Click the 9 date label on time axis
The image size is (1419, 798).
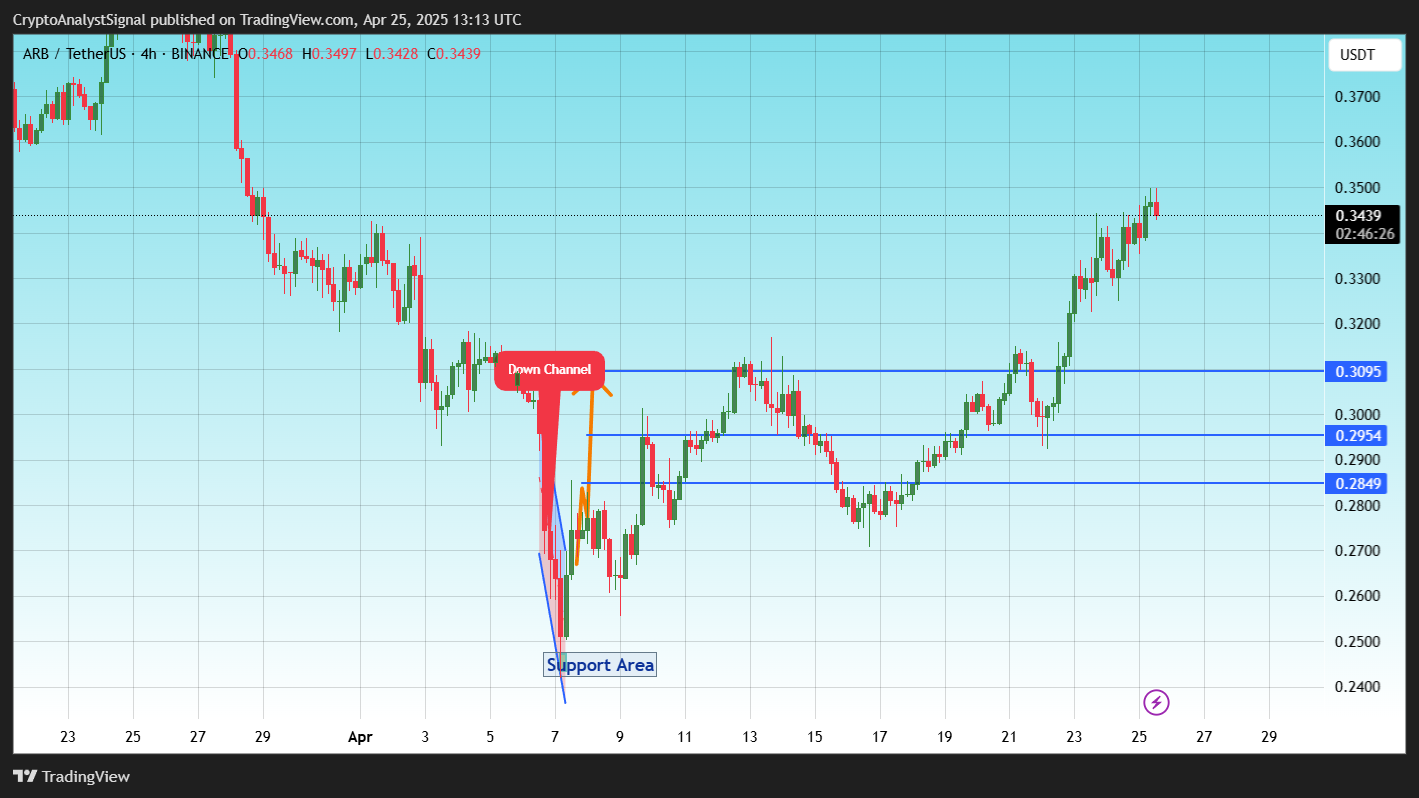(x=620, y=737)
